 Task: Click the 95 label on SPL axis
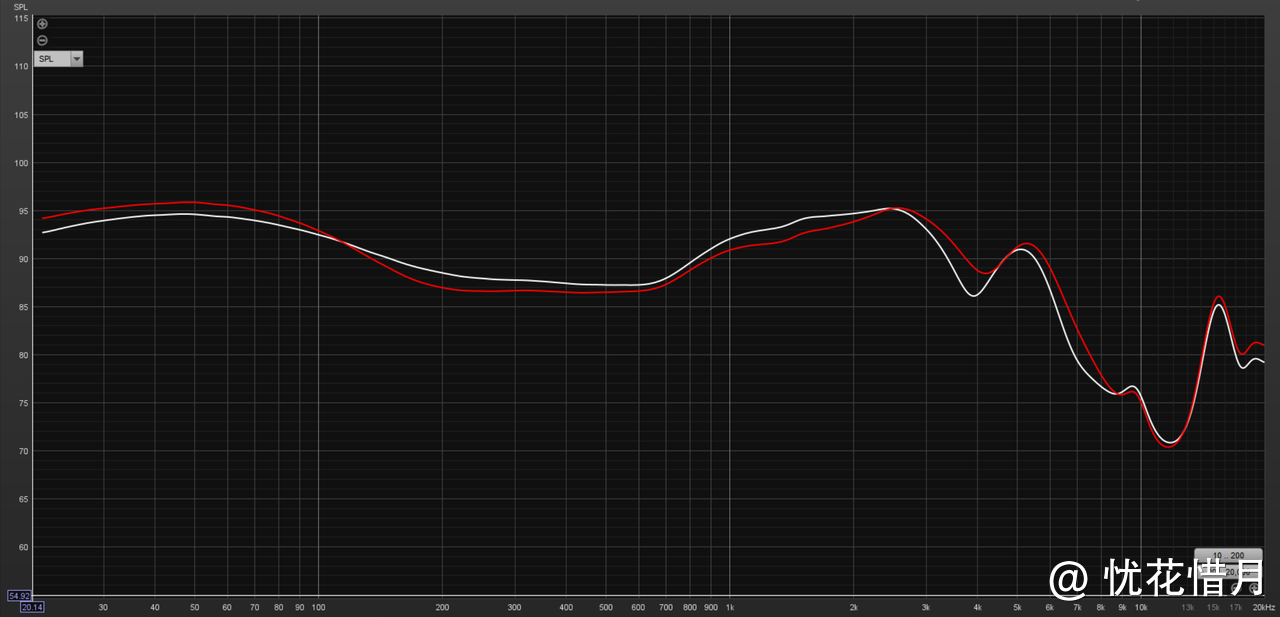click(x=20, y=212)
